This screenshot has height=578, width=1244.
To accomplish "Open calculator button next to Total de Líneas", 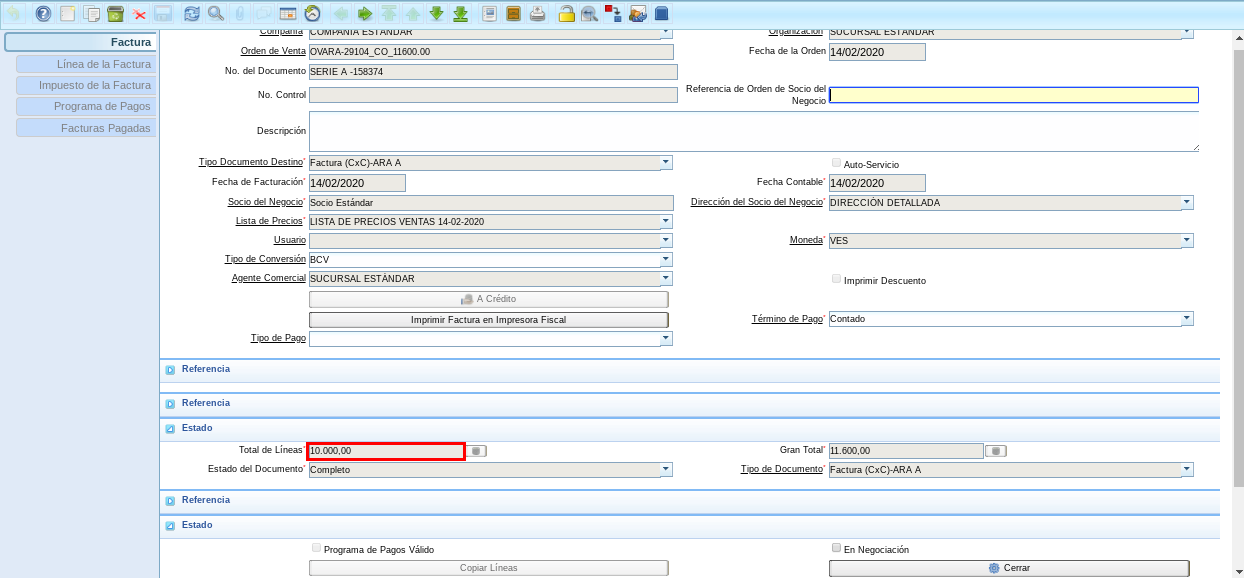I will click(477, 451).
